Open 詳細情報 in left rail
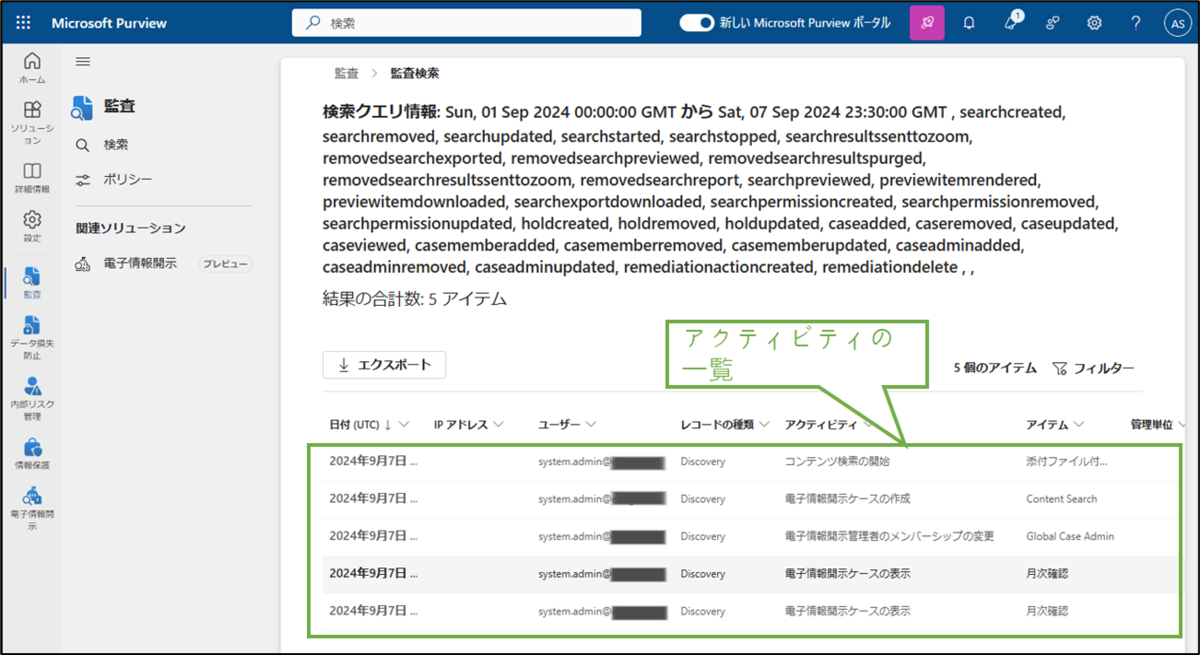The height and width of the screenshot is (655, 1200). pyautogui.click(x=32, y=177)
